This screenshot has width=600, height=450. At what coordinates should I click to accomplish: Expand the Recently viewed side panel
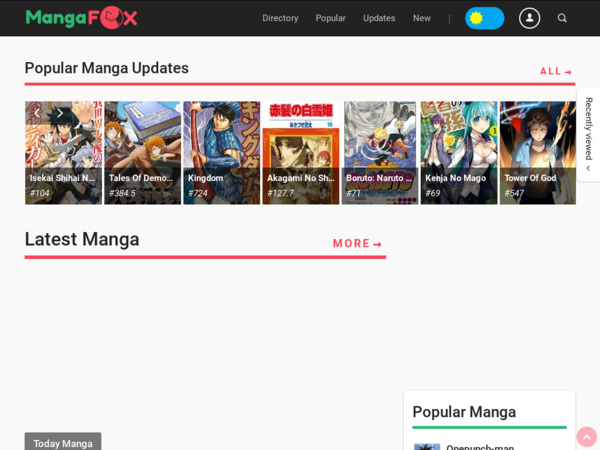tap(588, 134)
